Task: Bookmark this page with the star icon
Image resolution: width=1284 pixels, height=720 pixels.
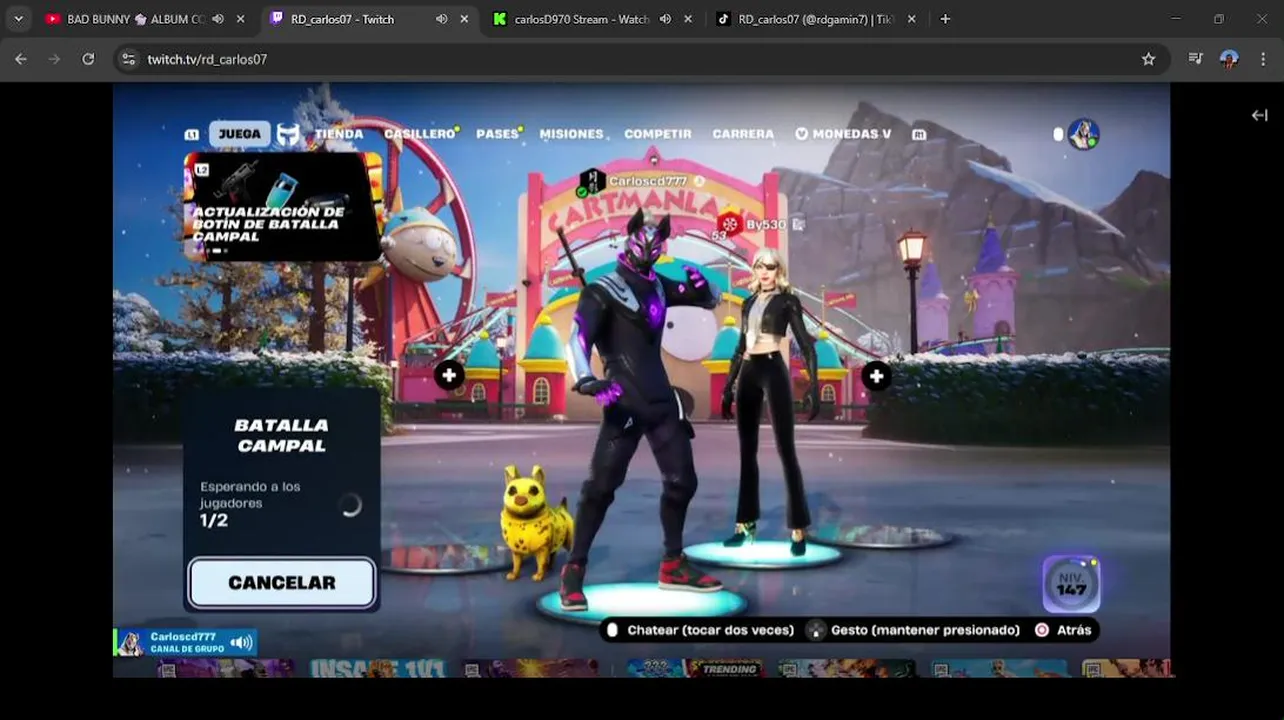Action: click(1148, 59)
